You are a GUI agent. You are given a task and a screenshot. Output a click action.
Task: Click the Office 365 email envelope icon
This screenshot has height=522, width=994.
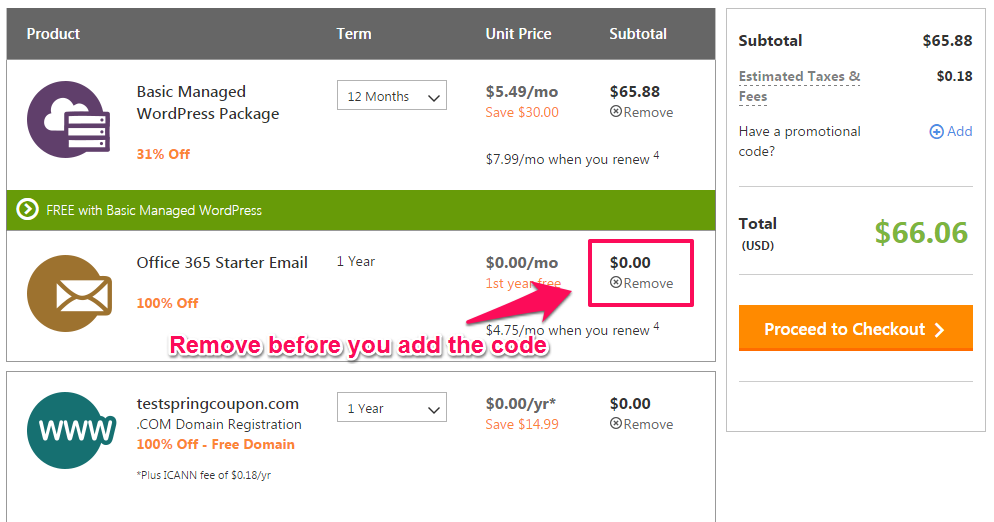69,294
